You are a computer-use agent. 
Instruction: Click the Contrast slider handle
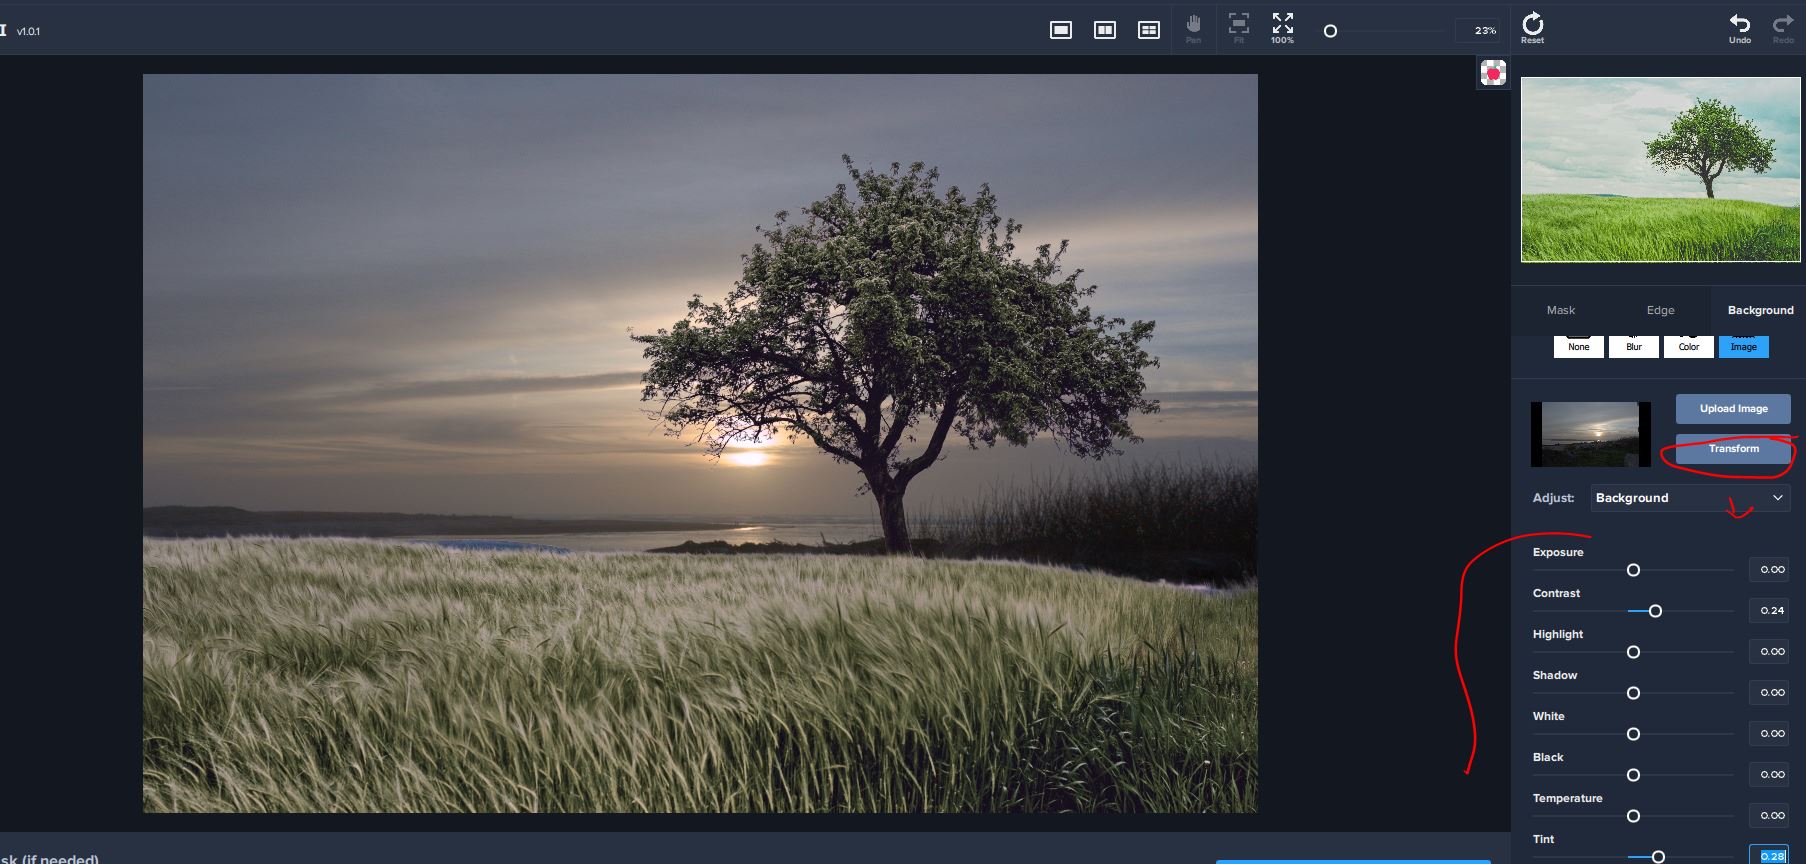(1655, 611)
